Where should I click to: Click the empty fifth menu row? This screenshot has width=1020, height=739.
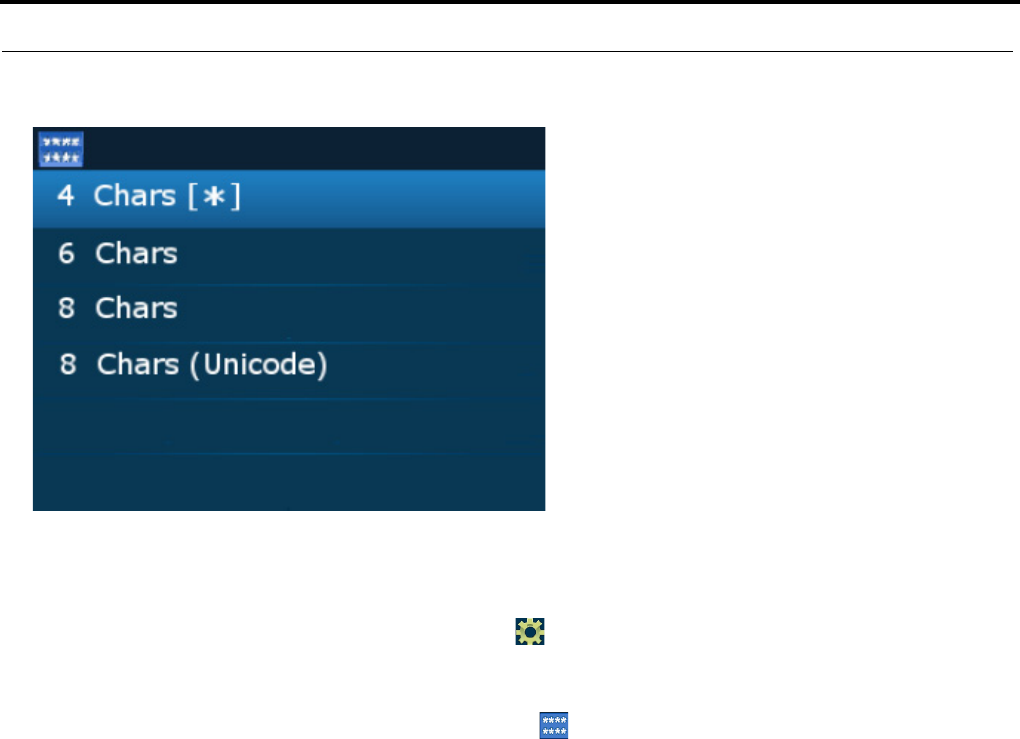(289, 426)
